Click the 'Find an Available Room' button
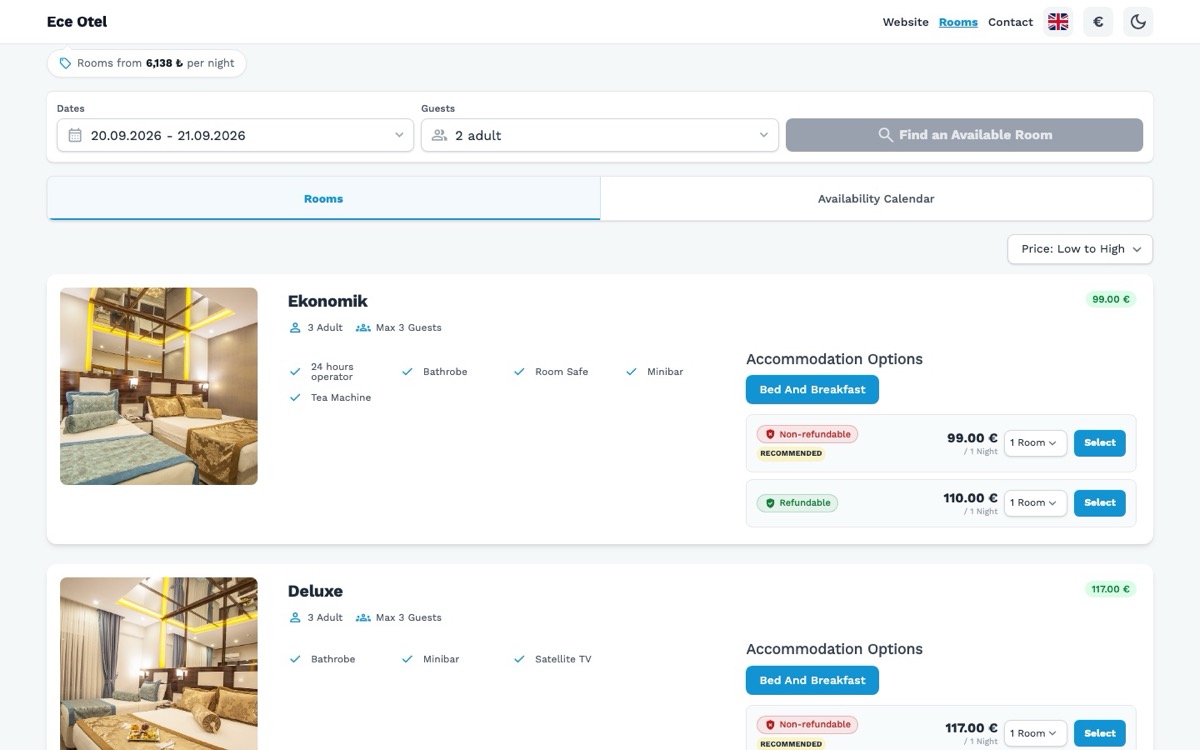 [x=964, y=135]
